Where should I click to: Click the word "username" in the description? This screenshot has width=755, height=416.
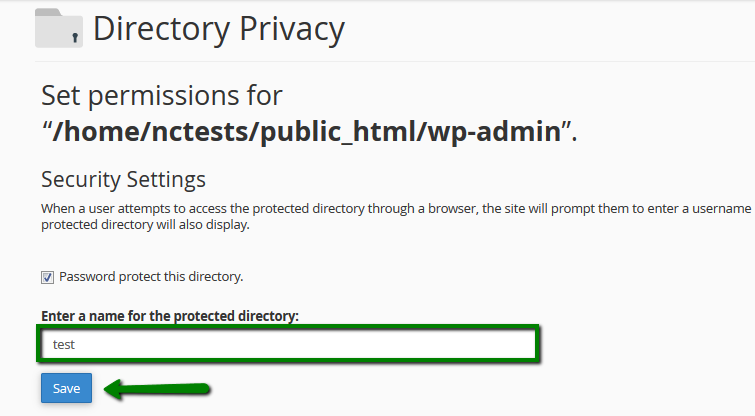pos(722,208)
